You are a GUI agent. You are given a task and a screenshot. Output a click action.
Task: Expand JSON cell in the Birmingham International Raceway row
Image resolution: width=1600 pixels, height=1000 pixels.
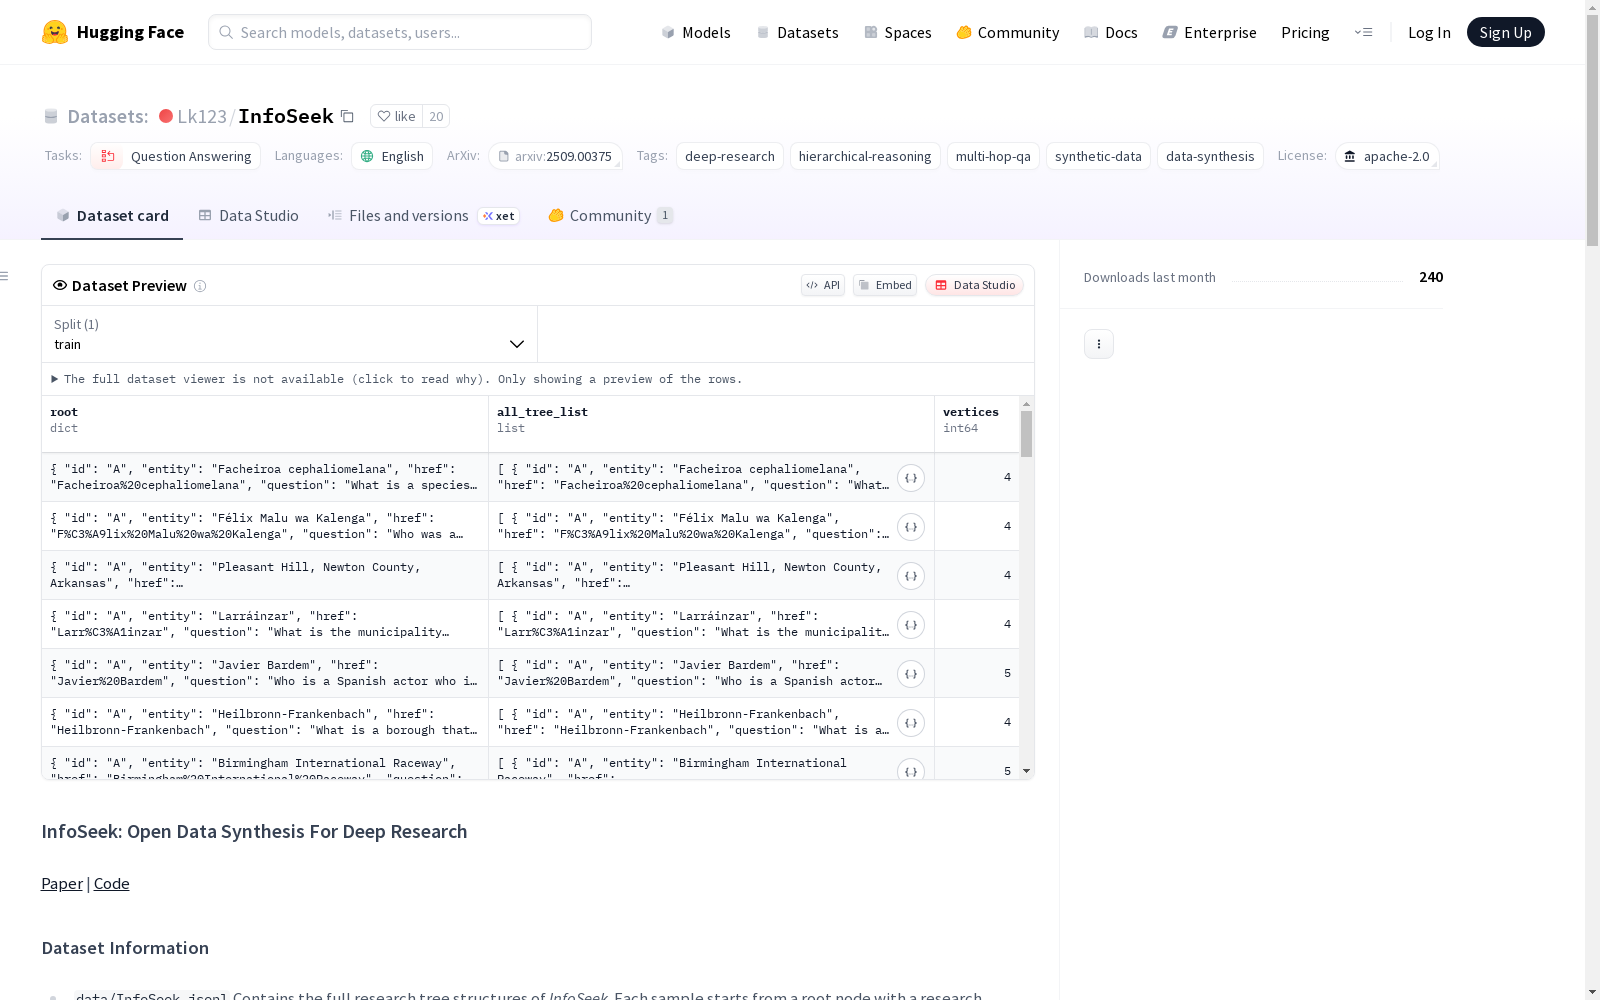910,770
